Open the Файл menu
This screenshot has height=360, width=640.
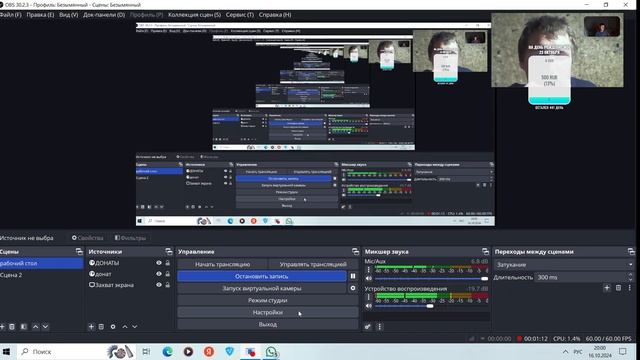[x=11, y=15]
